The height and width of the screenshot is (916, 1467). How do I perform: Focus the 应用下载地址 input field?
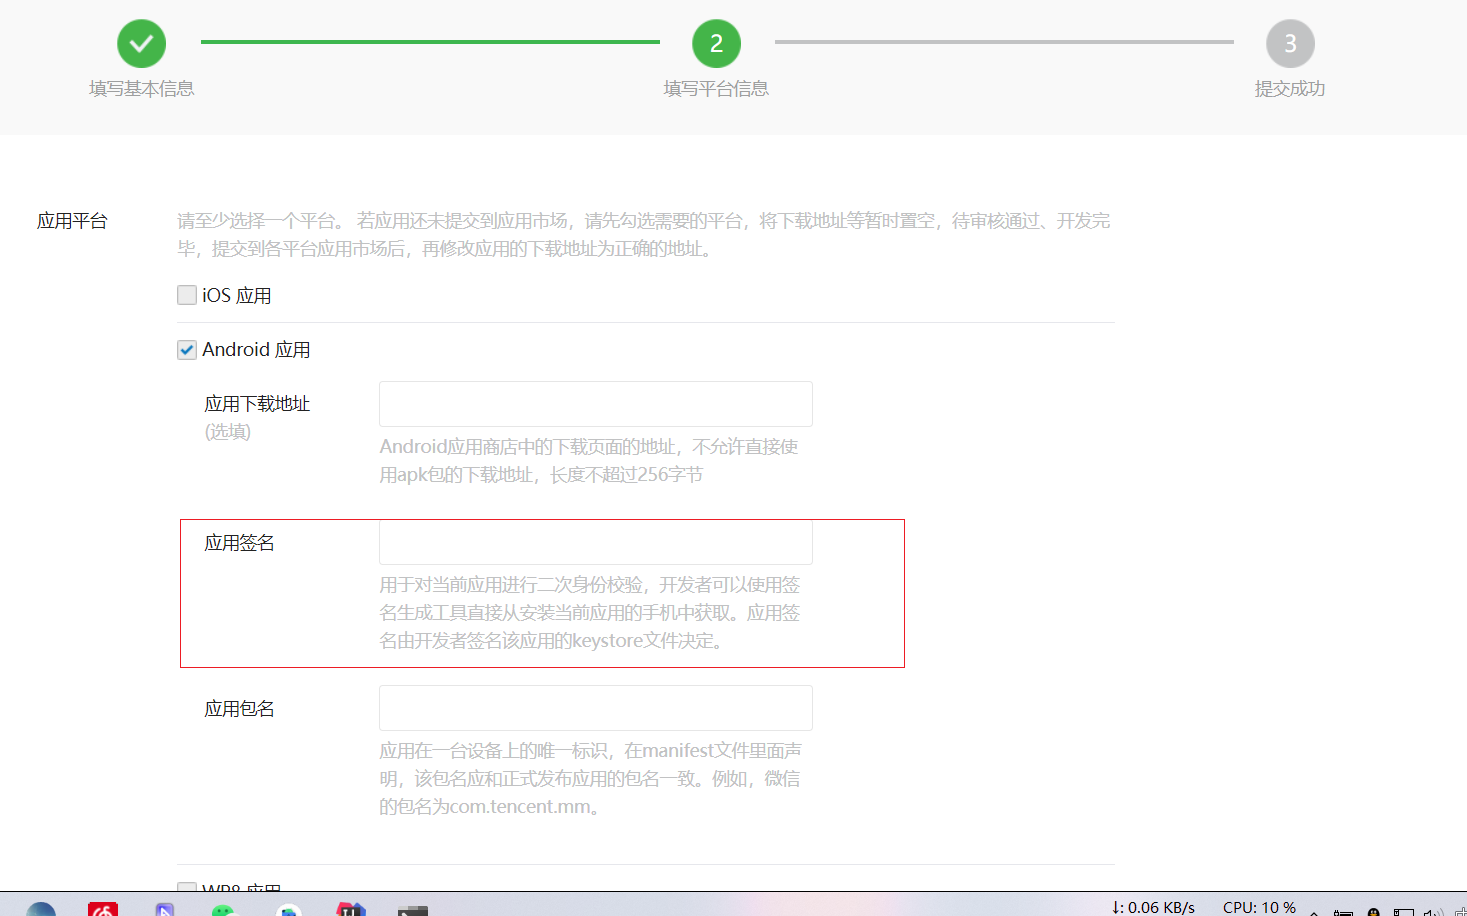(x=596, y=404)
